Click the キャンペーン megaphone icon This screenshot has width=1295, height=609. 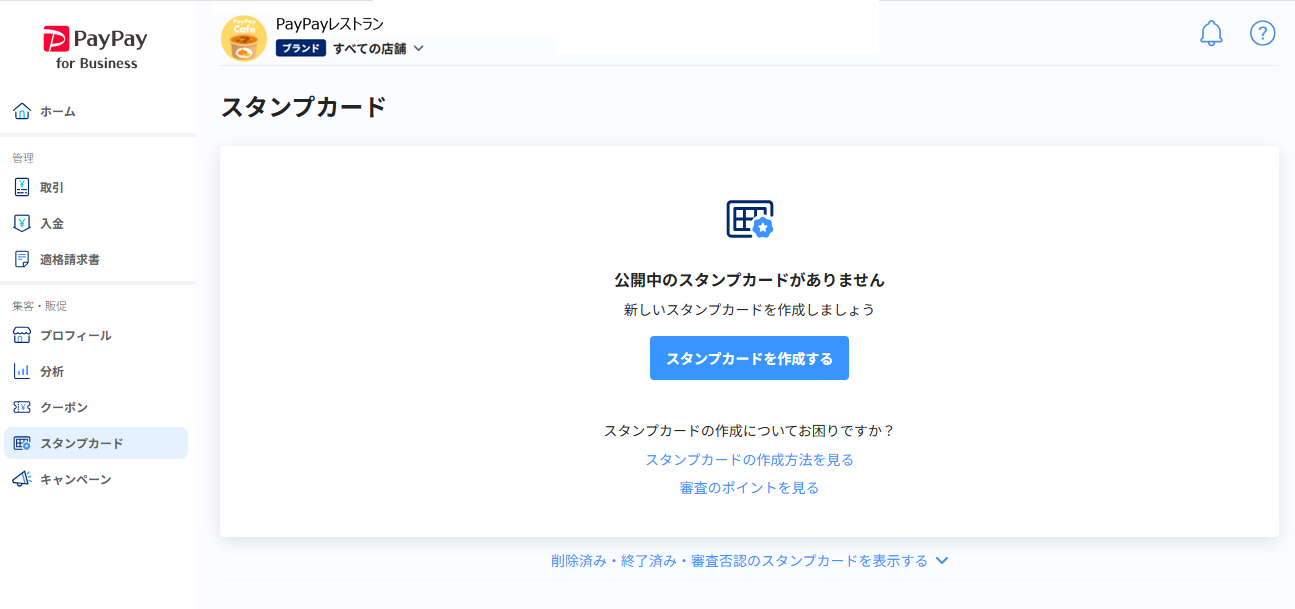[x=22, y=479]
